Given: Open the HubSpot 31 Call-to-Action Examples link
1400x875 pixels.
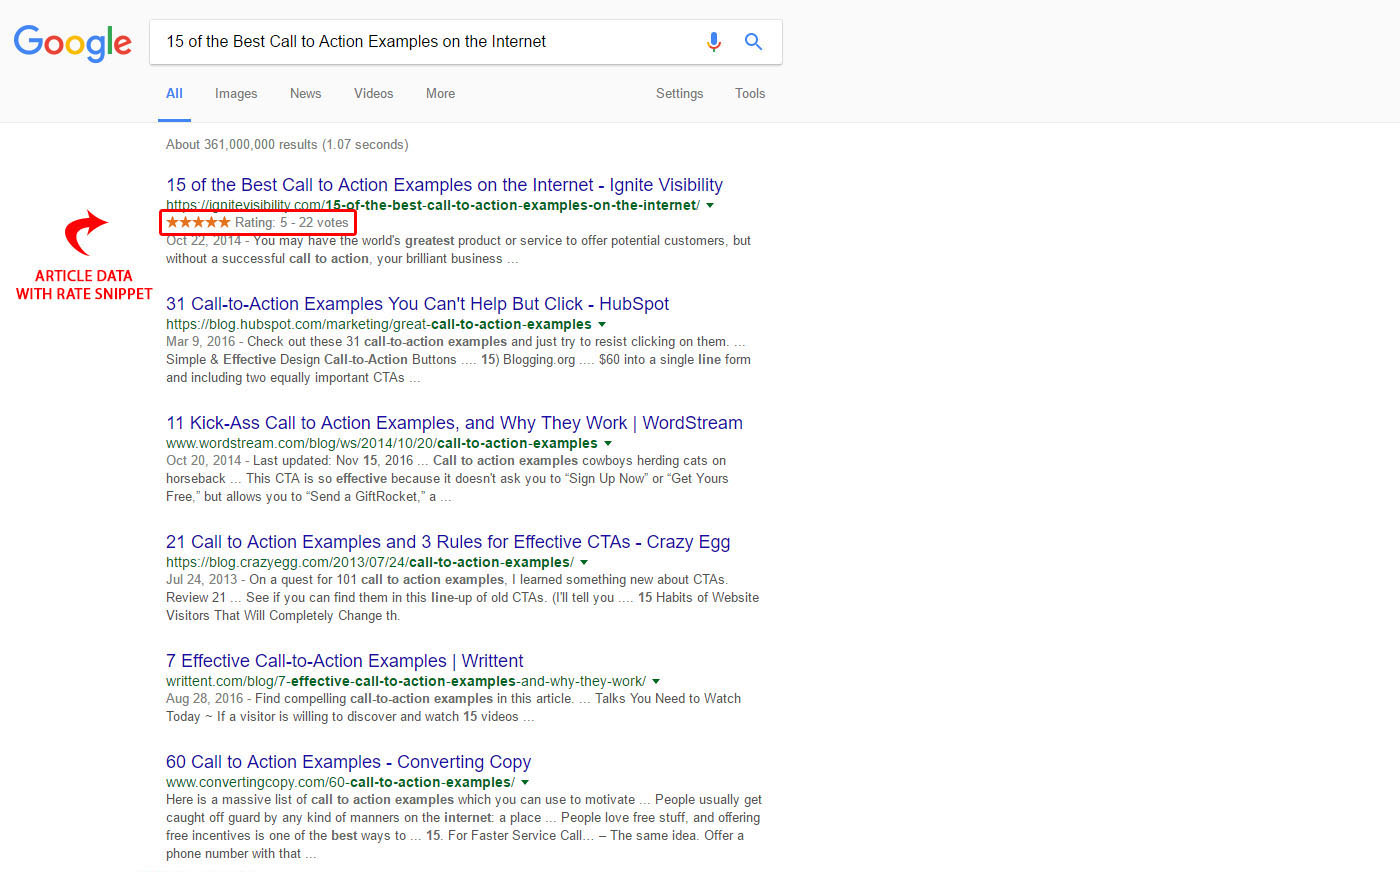Looking at the screenshot, I should click(417, 304).
